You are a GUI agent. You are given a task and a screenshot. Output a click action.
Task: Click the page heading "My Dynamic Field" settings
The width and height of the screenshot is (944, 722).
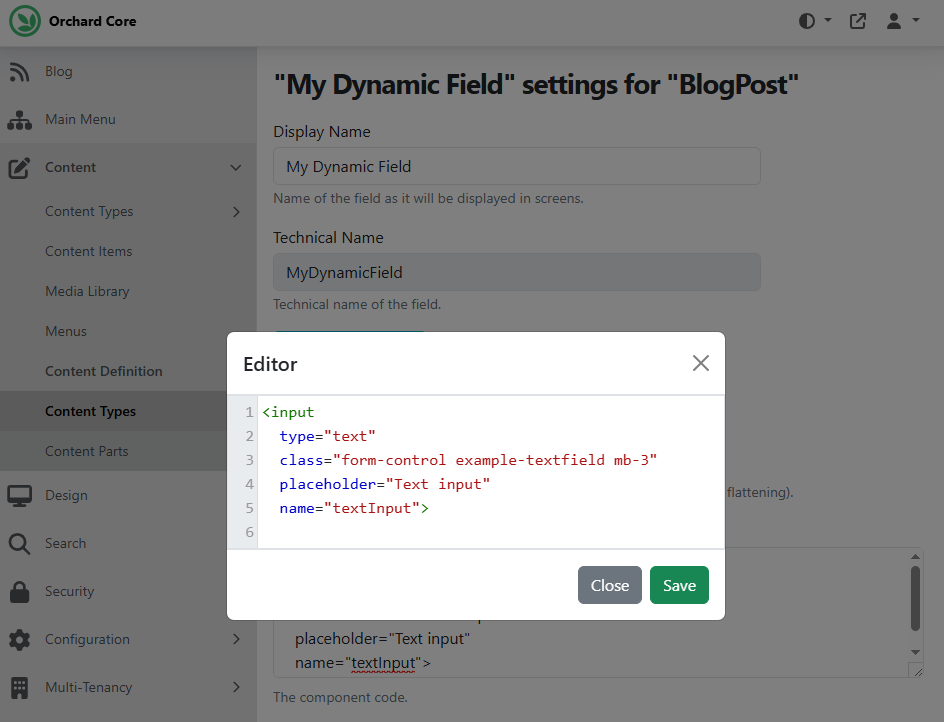(x=536, y=84)
